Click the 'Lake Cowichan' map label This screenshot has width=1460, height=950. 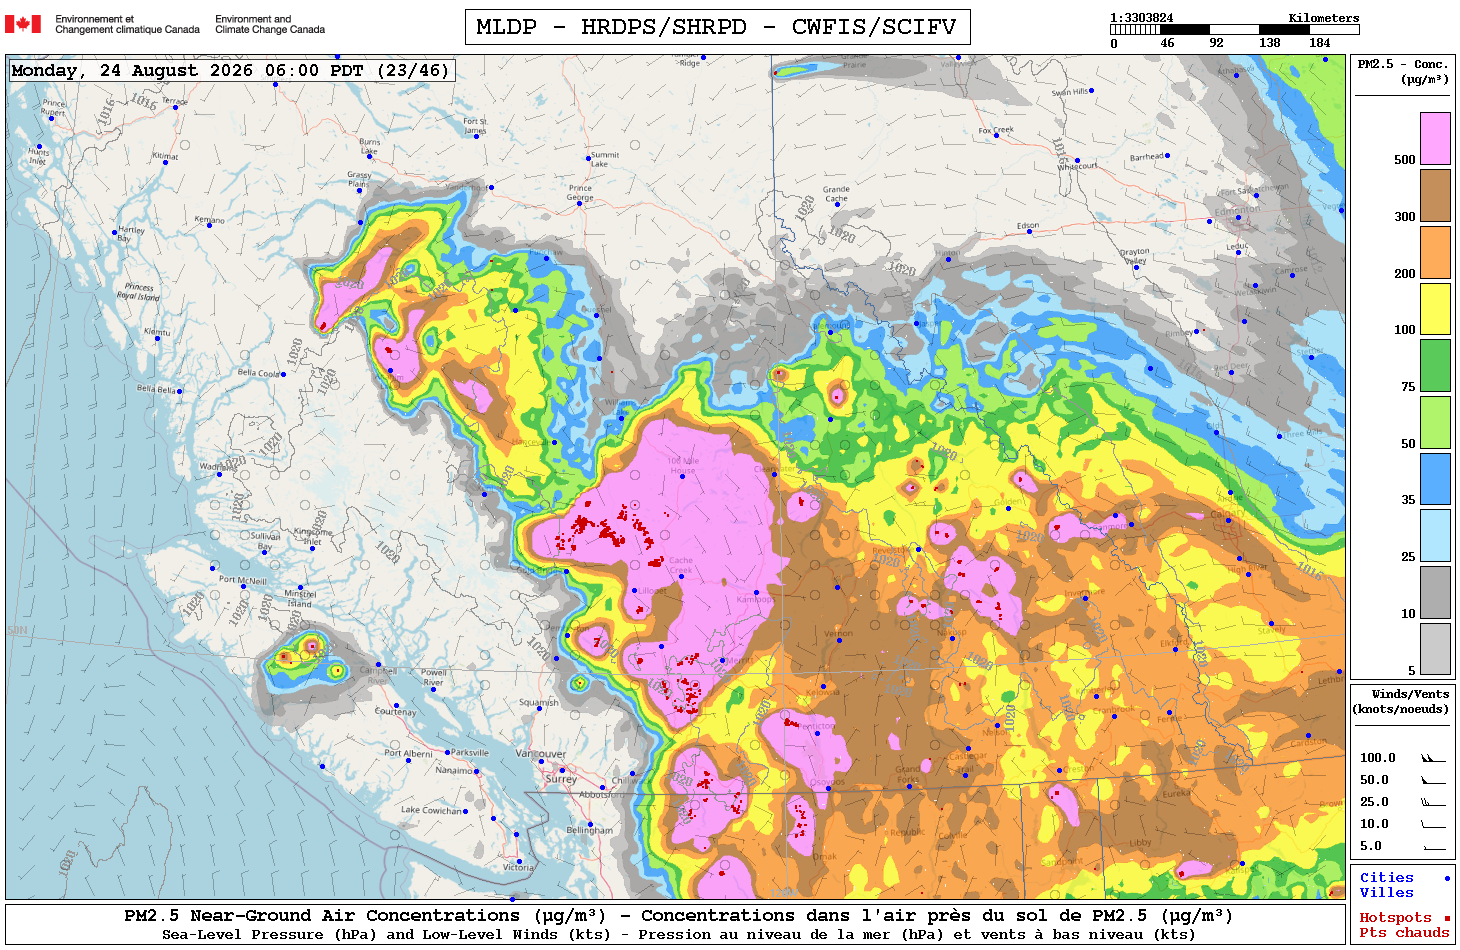pyautogui.click(x=432, y=810)
